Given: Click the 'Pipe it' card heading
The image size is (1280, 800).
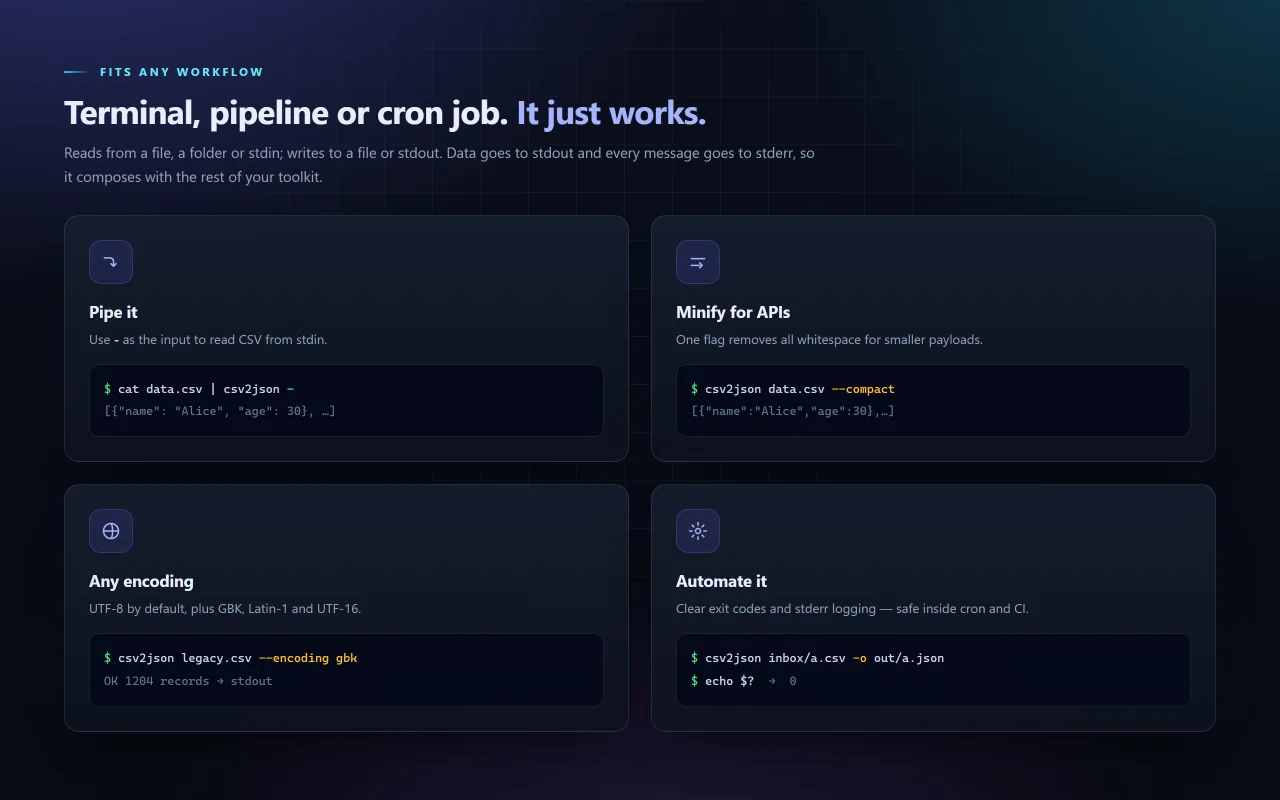Looking at the screenshot, I should (x=113, y=312).
